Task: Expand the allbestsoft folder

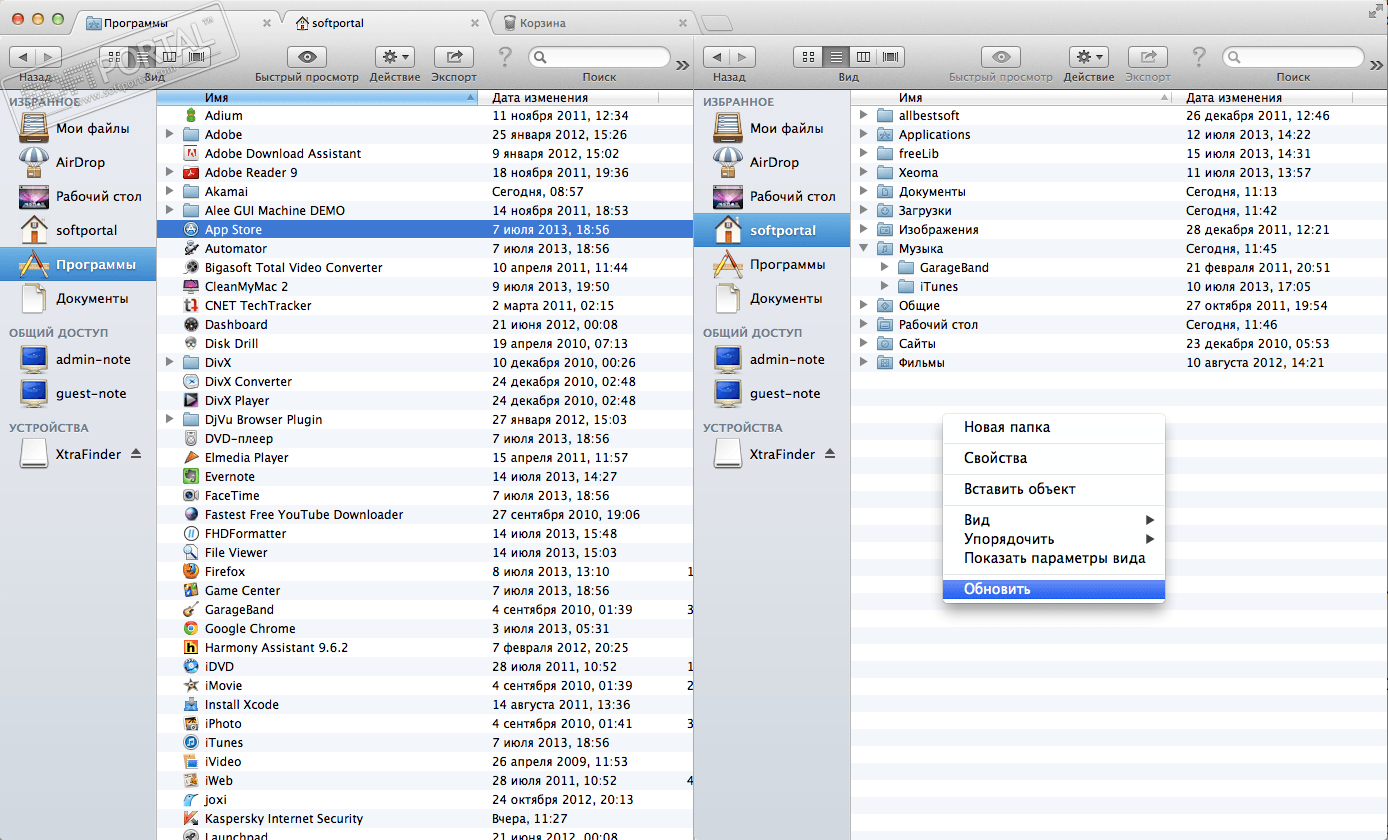Action: (x=863, y=116)
